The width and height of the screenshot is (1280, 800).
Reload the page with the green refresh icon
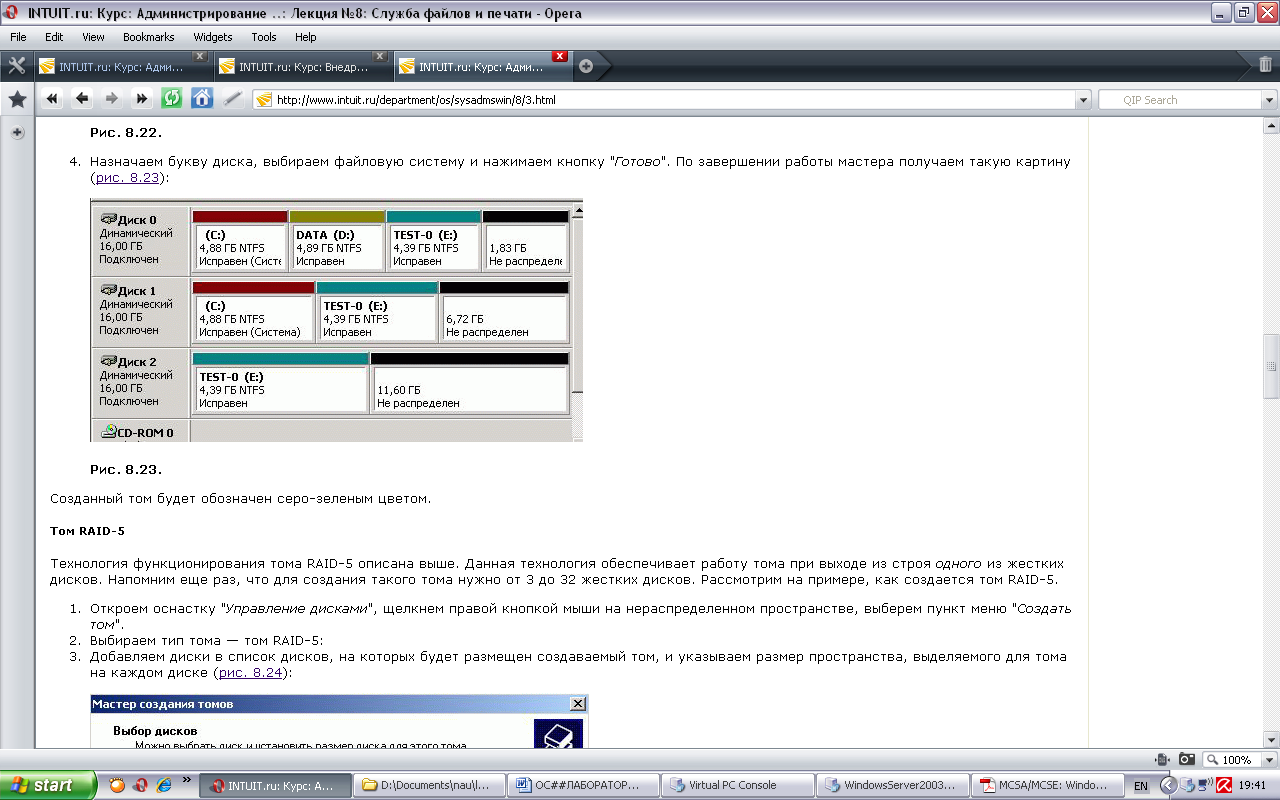(x=172, y=98)
